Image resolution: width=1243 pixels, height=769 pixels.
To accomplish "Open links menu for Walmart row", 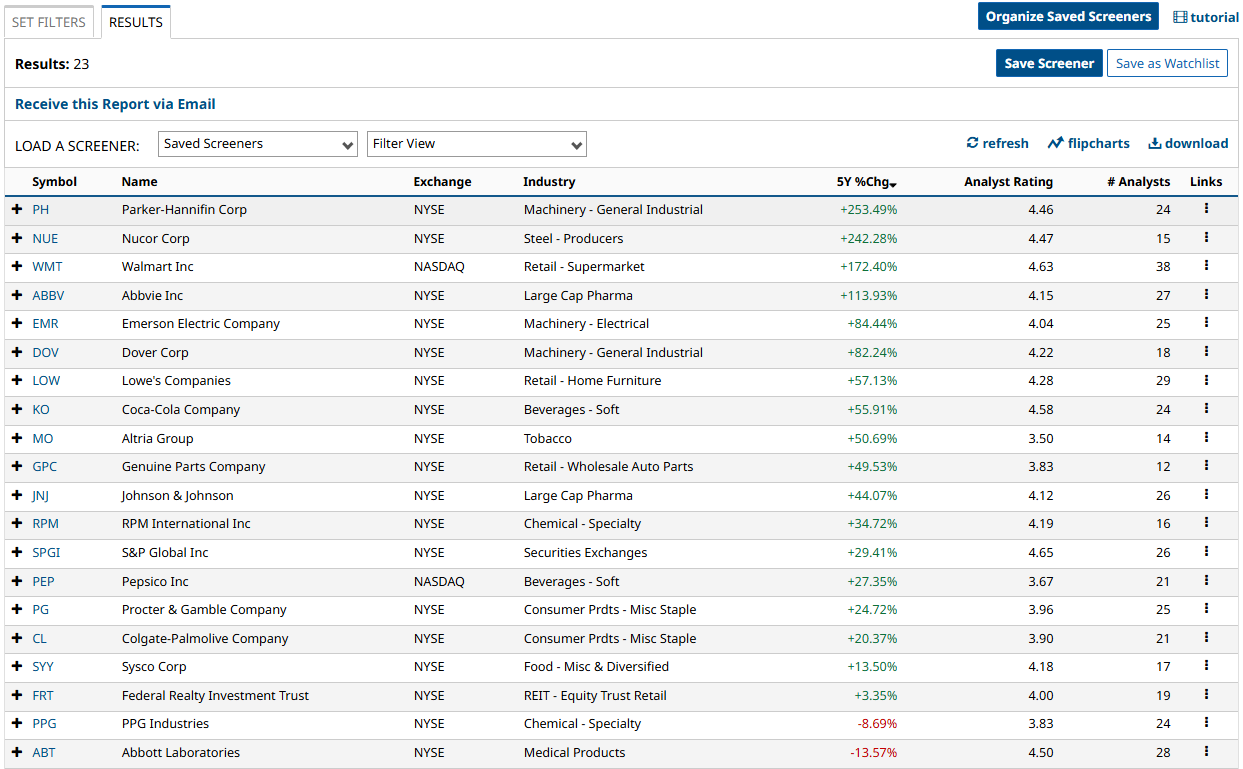I will pos(1206,266).
